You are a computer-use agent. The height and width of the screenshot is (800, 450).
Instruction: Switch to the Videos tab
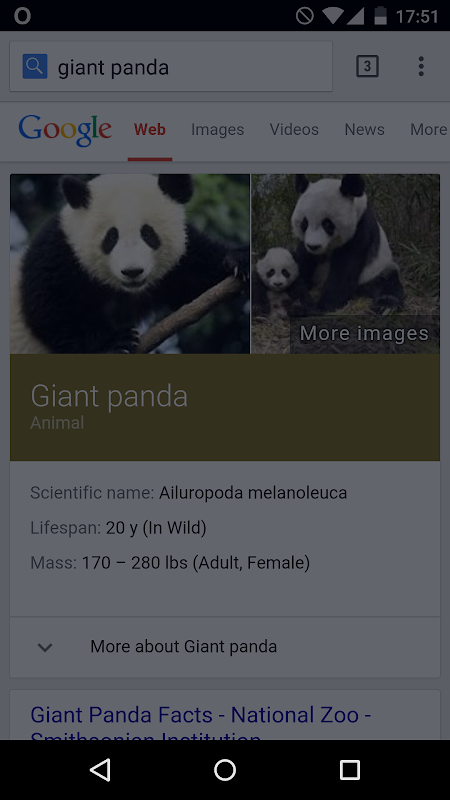(294, 130)
